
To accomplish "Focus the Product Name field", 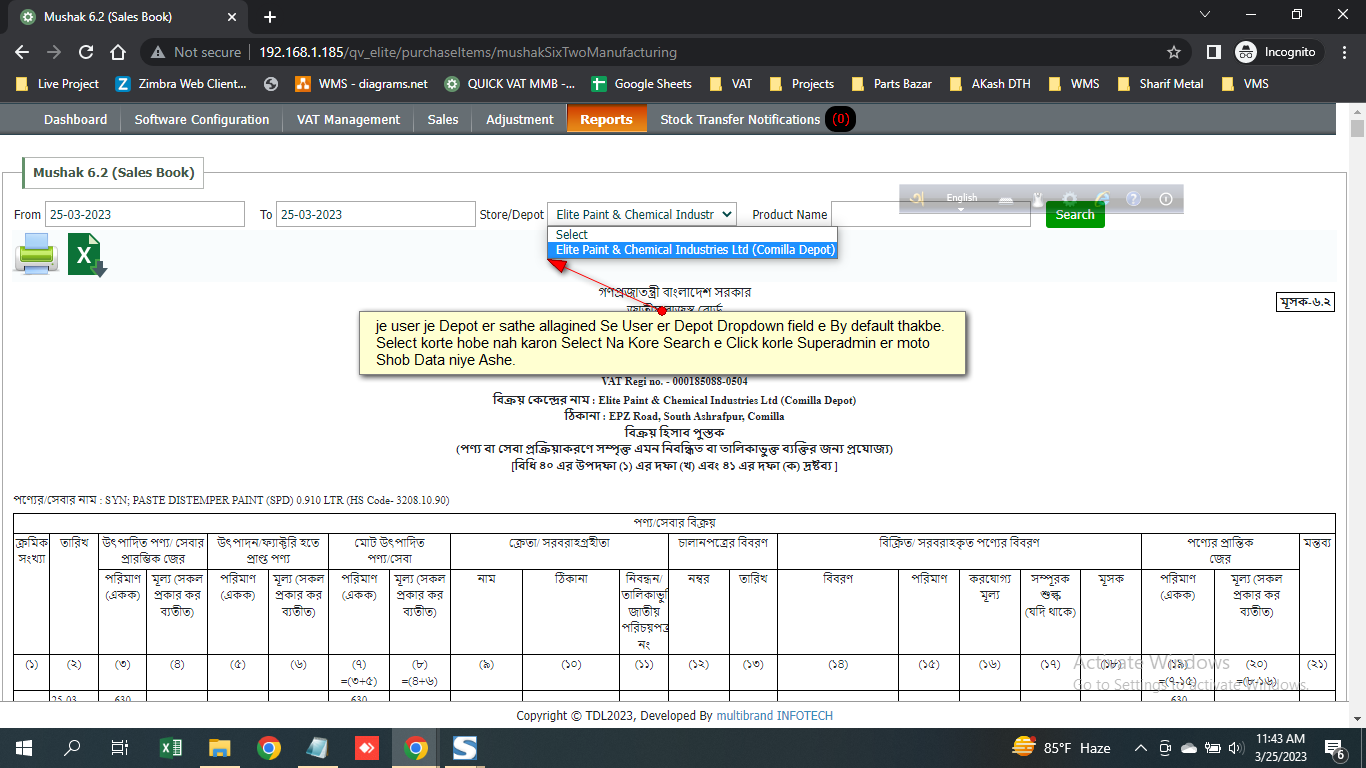I will [x=930, y=214].
